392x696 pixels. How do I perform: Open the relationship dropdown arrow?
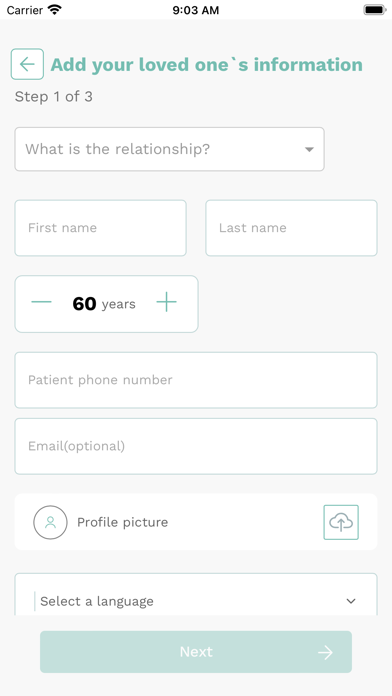coord(309,150)
